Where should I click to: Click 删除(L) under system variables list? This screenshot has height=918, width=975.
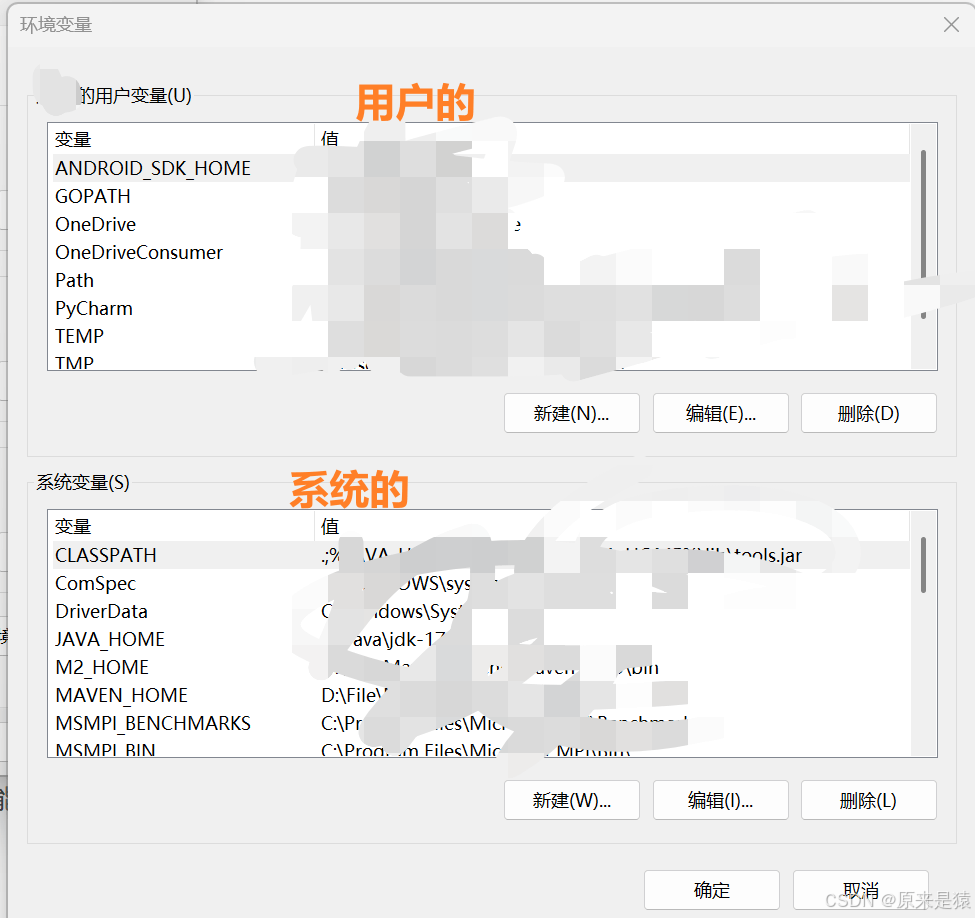tap(868, 800)
